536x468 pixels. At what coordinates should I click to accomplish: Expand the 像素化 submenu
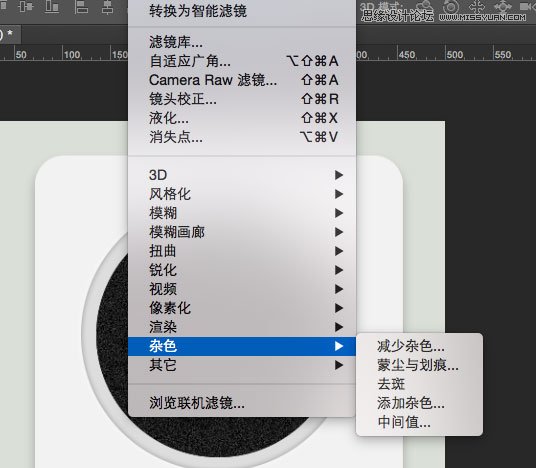point(242,308)
